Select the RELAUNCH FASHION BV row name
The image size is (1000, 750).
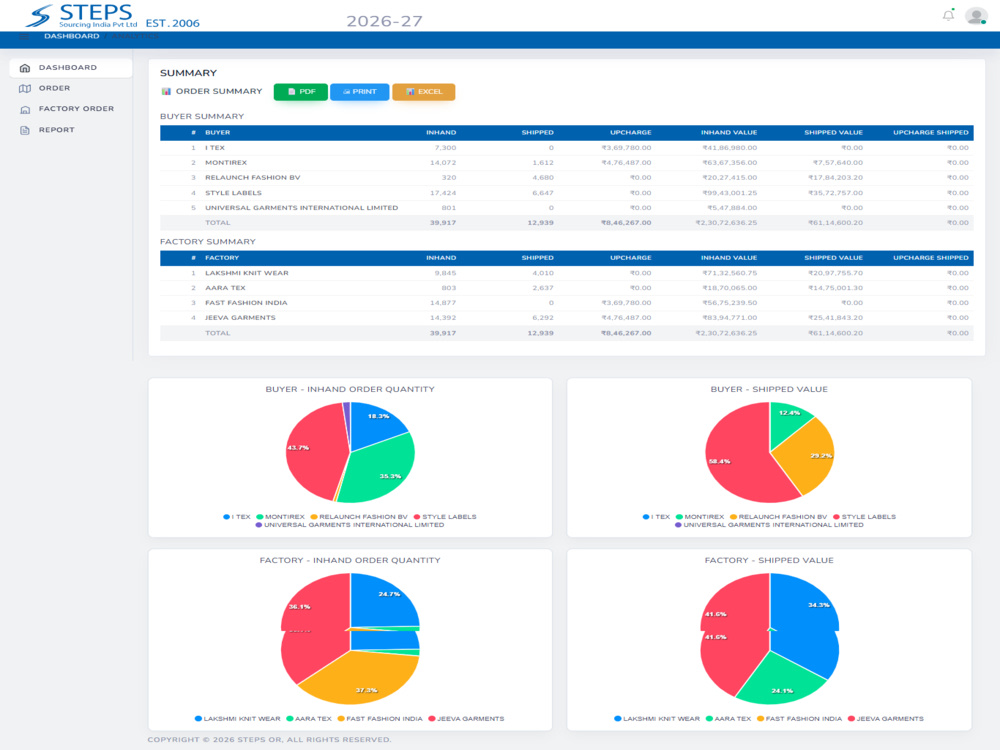point(253,178)
